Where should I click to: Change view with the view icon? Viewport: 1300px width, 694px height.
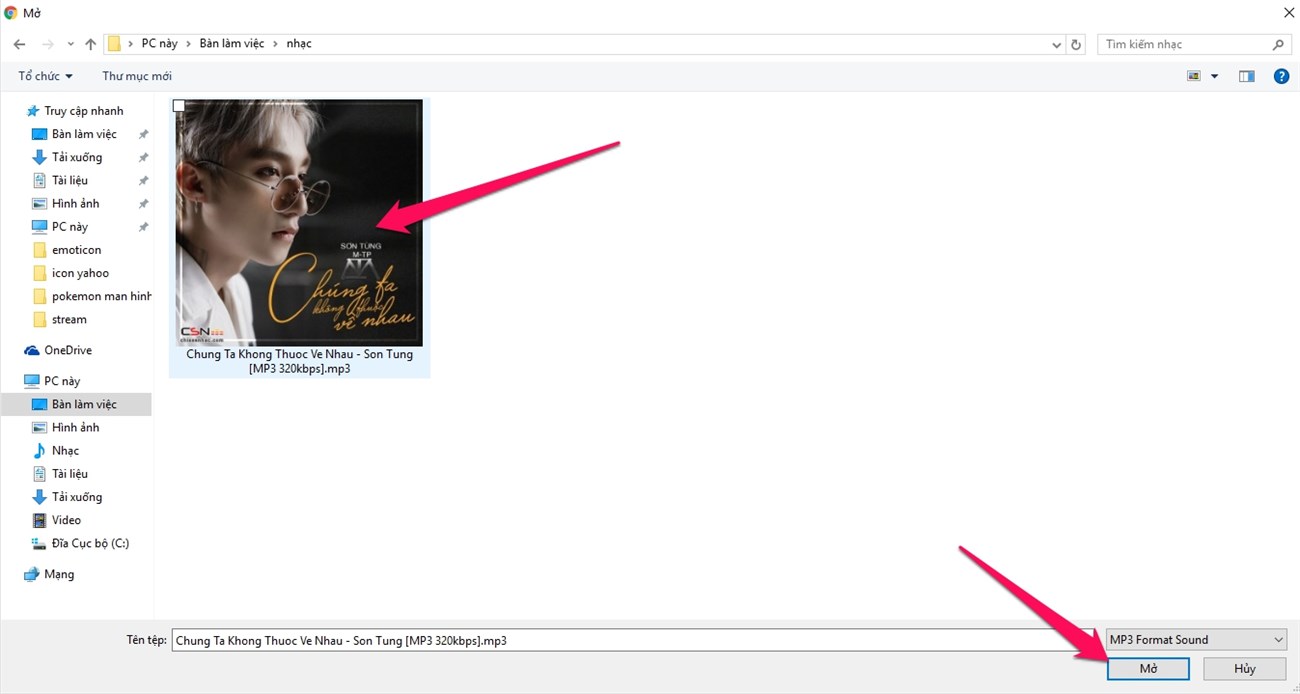point(1194,76)
